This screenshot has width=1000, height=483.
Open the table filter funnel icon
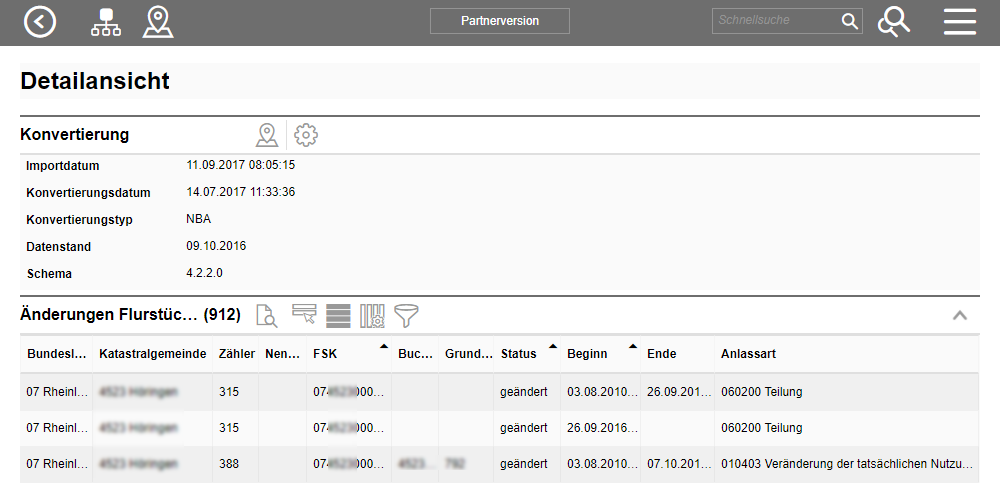[406, 316]
